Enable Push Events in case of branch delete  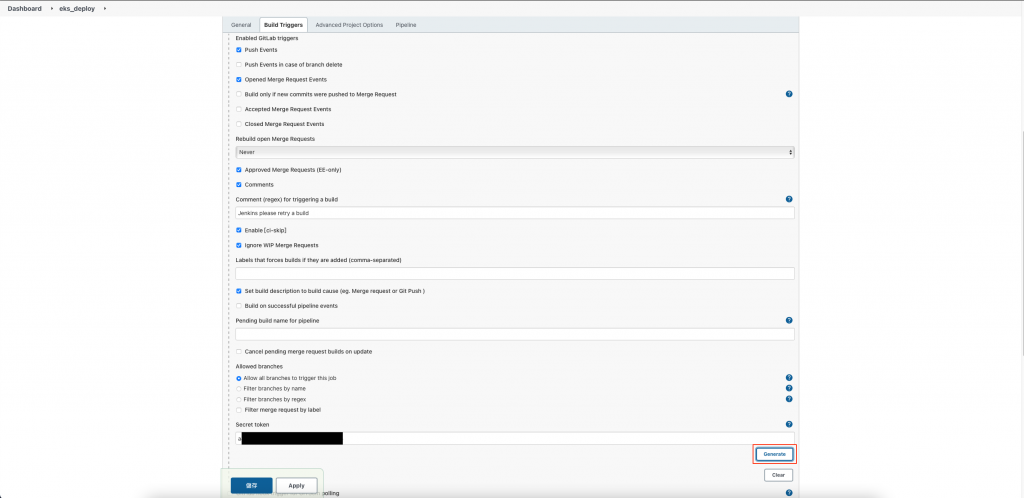pyautogui.click(x=239, y=65)
